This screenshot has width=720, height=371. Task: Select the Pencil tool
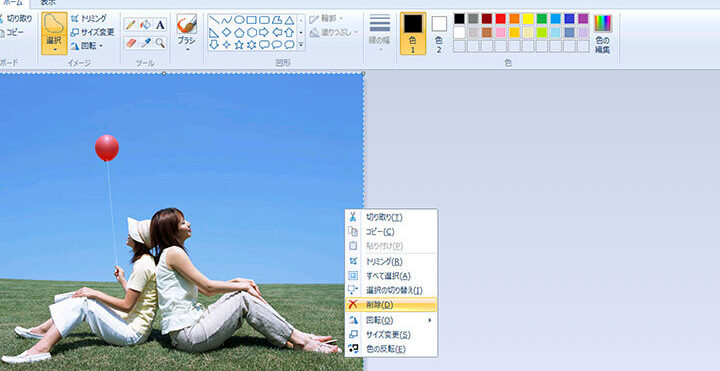pyautogui.click(x=130, y=24)
